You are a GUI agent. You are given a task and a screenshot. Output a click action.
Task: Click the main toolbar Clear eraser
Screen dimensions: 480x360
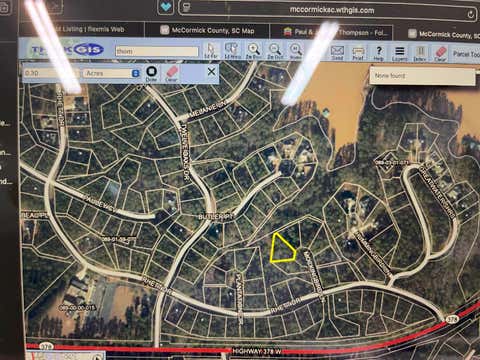[440, 54]
